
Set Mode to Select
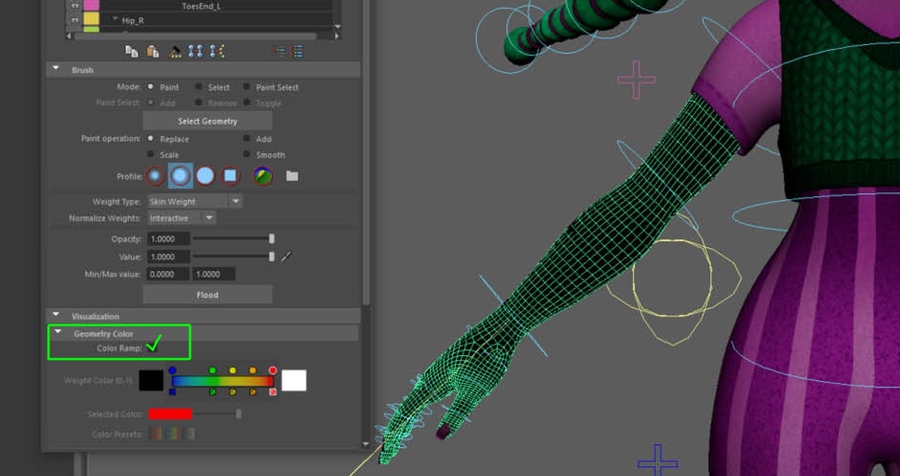point(200,87)
